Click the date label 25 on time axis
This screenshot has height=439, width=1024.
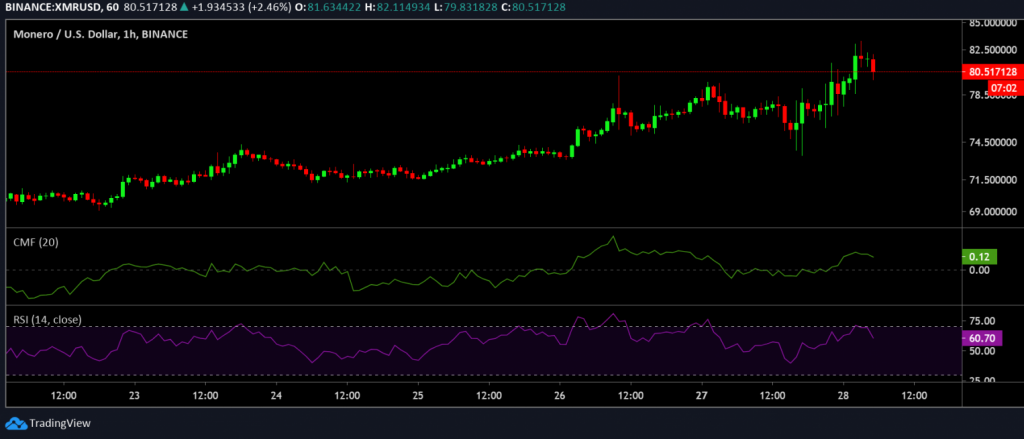418,396
